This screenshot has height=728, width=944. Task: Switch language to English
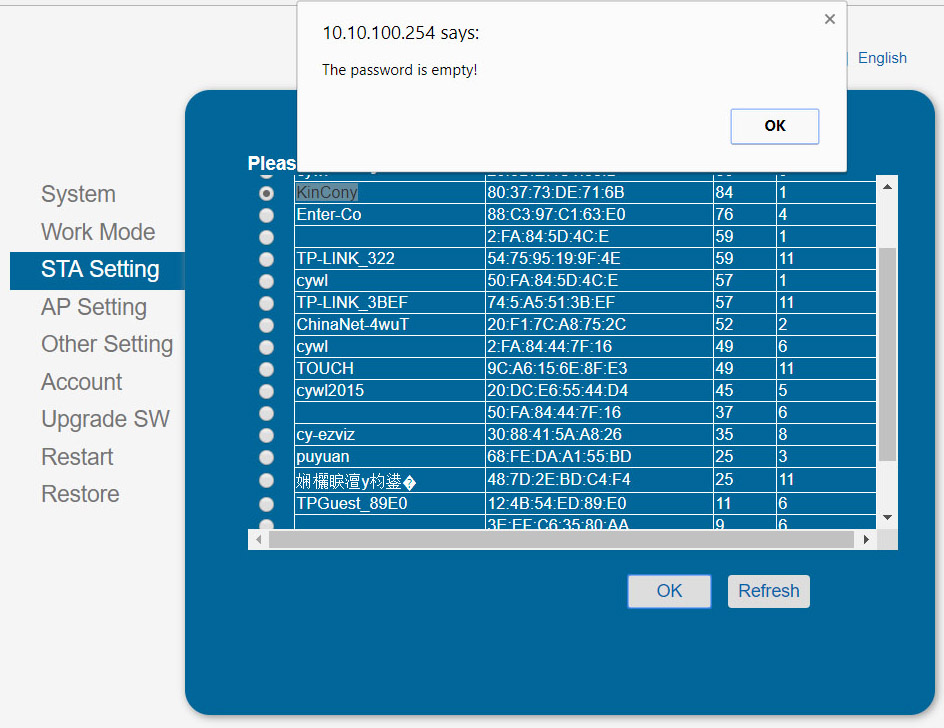pyautogui.click(x=882, y=58)
